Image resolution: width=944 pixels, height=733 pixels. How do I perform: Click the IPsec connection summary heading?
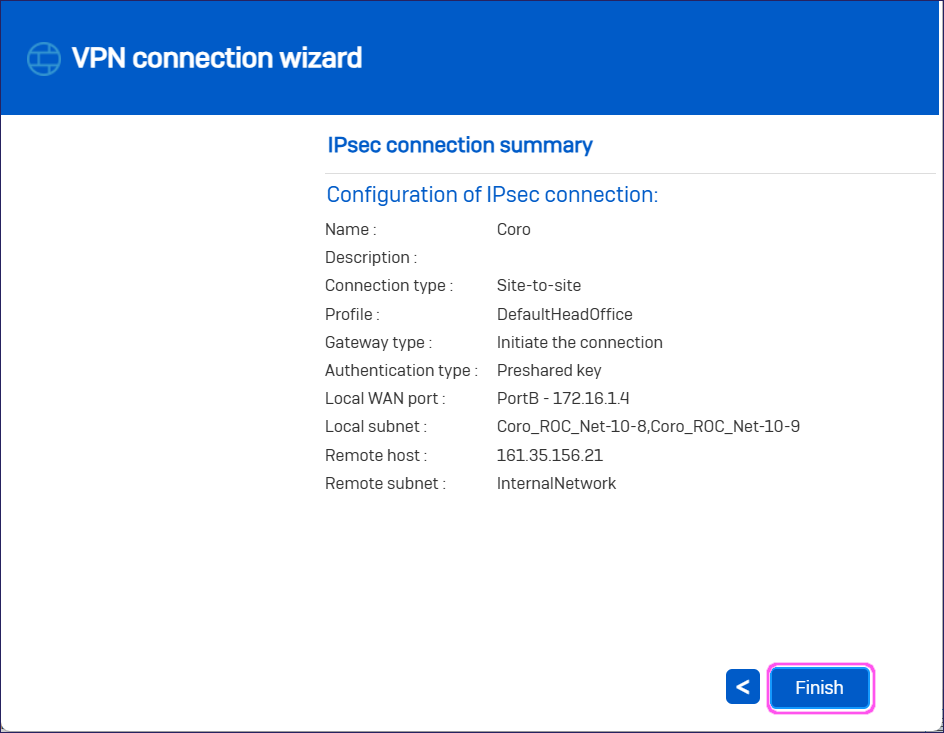(x=460, y=145)
